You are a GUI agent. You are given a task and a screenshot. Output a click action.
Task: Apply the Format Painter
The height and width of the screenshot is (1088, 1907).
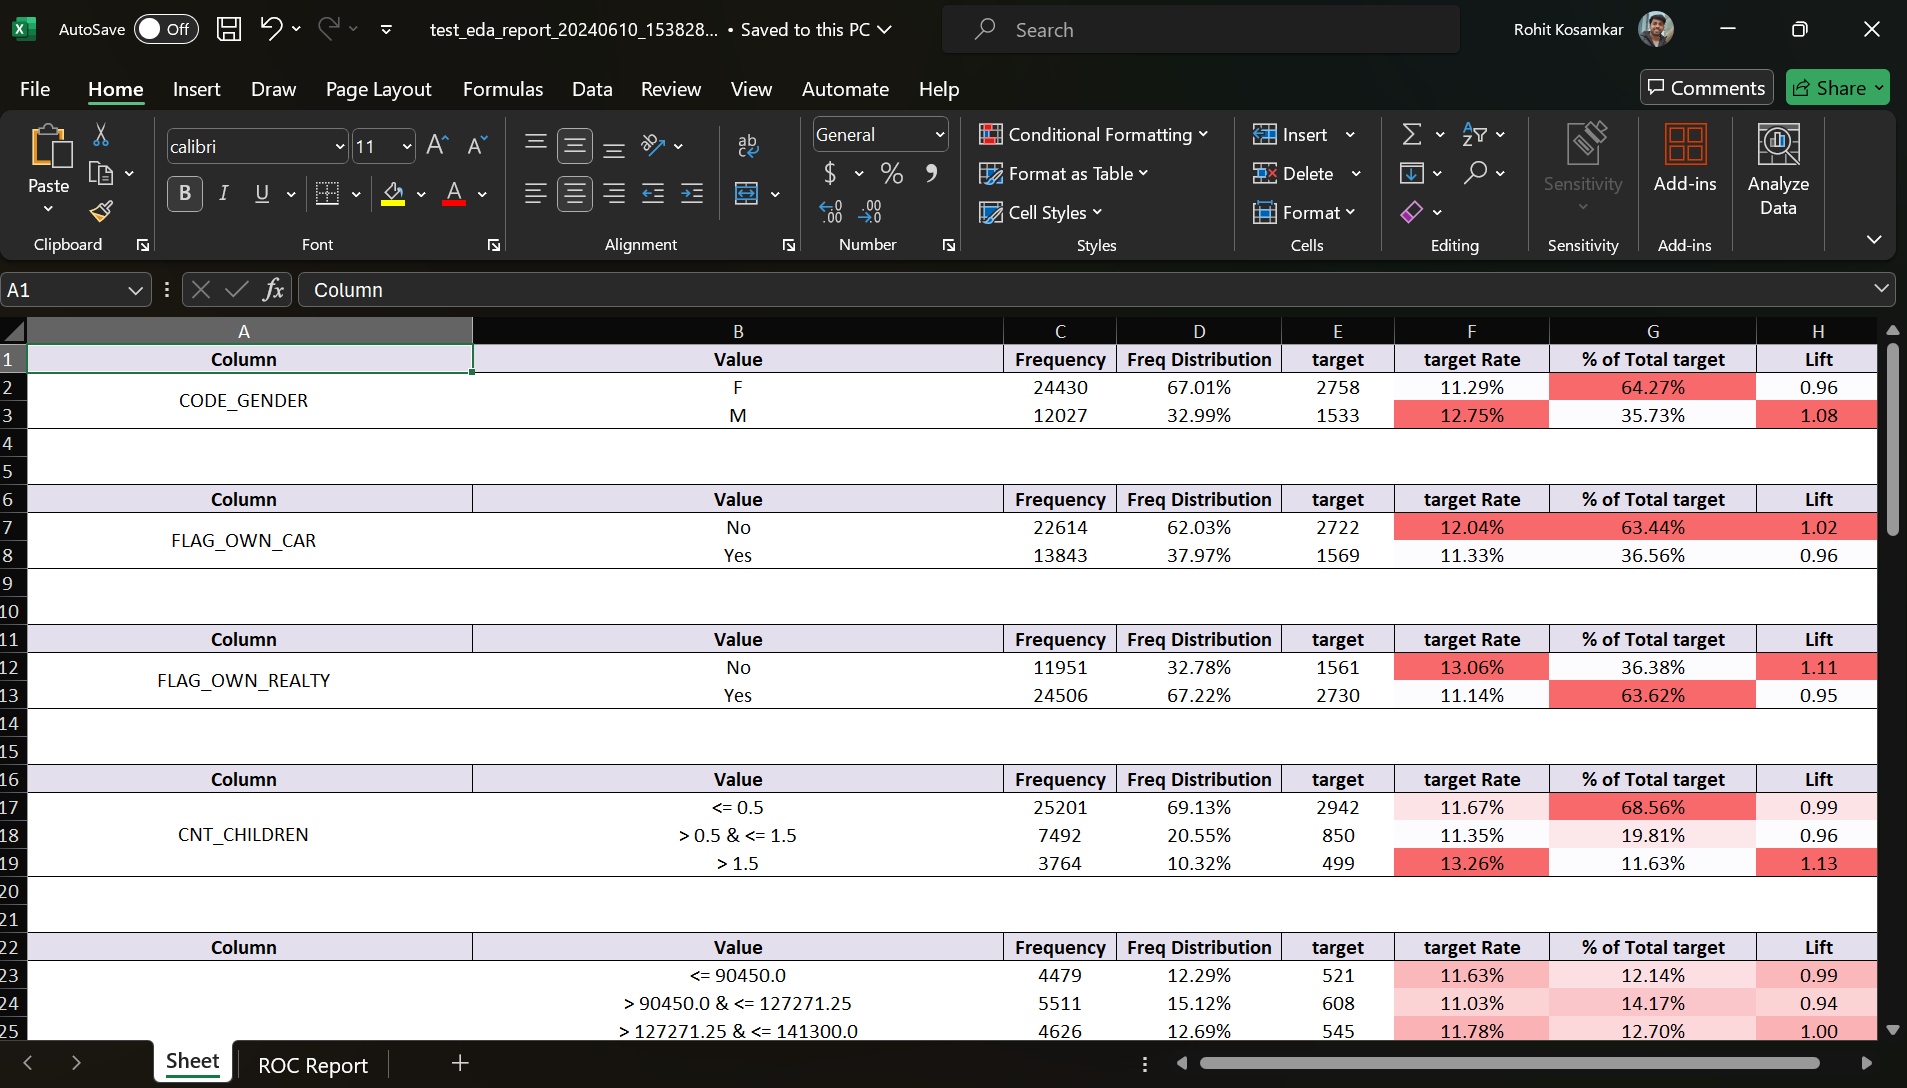coord(100,211)
